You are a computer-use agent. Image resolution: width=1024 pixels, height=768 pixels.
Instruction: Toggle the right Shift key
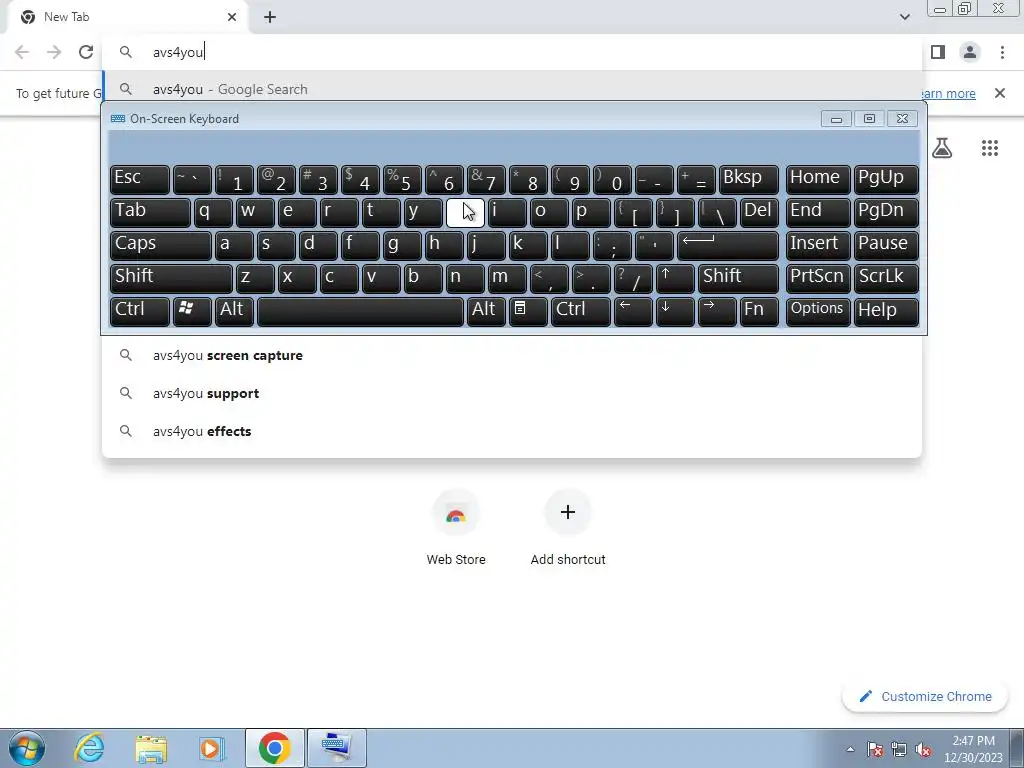pos(738,278)
